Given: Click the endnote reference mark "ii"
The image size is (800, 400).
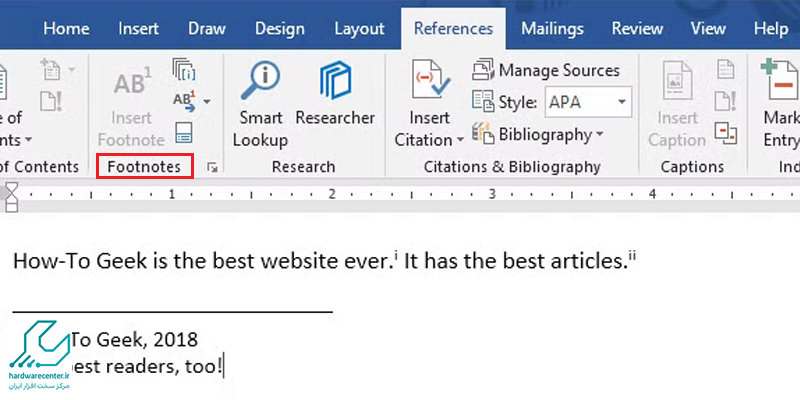Looking at the screenshot, I should pos(632,256).
